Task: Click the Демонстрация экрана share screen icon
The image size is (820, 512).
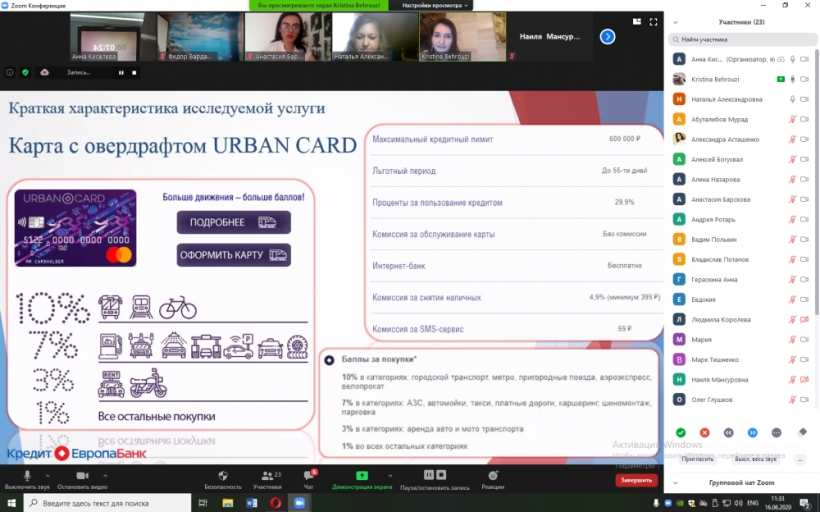Action: (361, 475)
